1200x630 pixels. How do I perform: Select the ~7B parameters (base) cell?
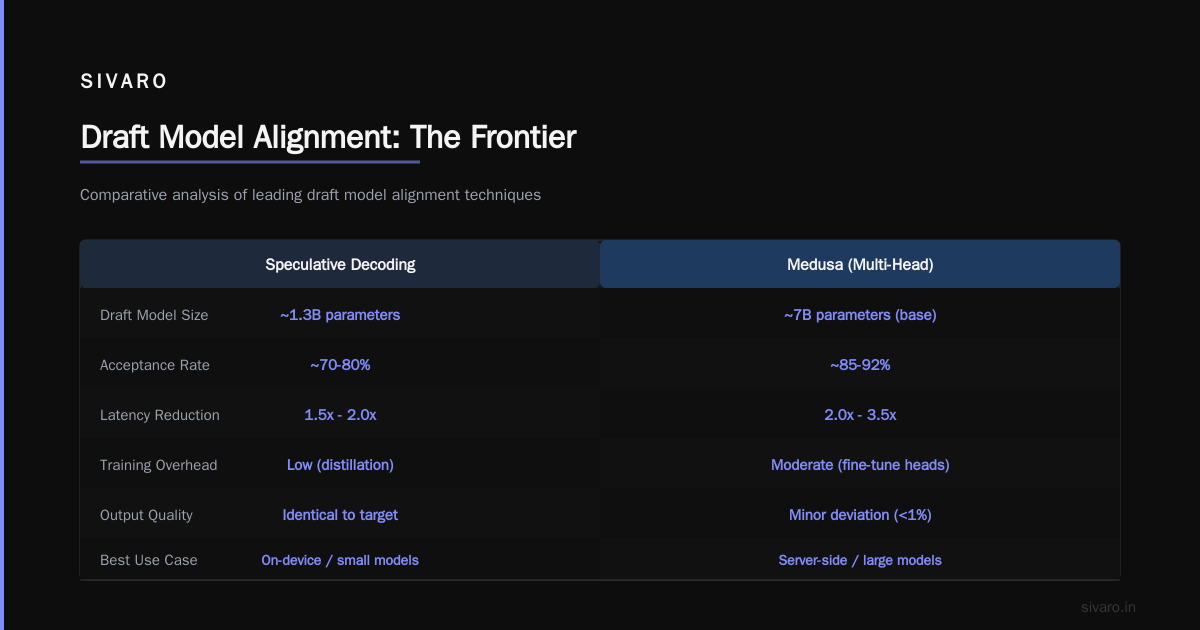point(860,315)
